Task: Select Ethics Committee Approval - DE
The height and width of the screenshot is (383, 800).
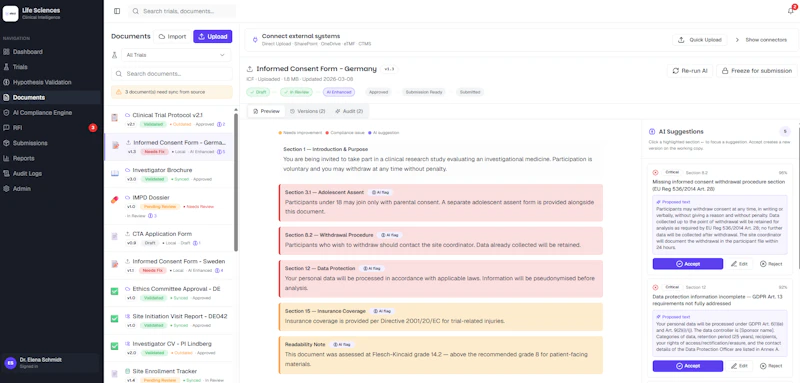Action: click(169, 293)
